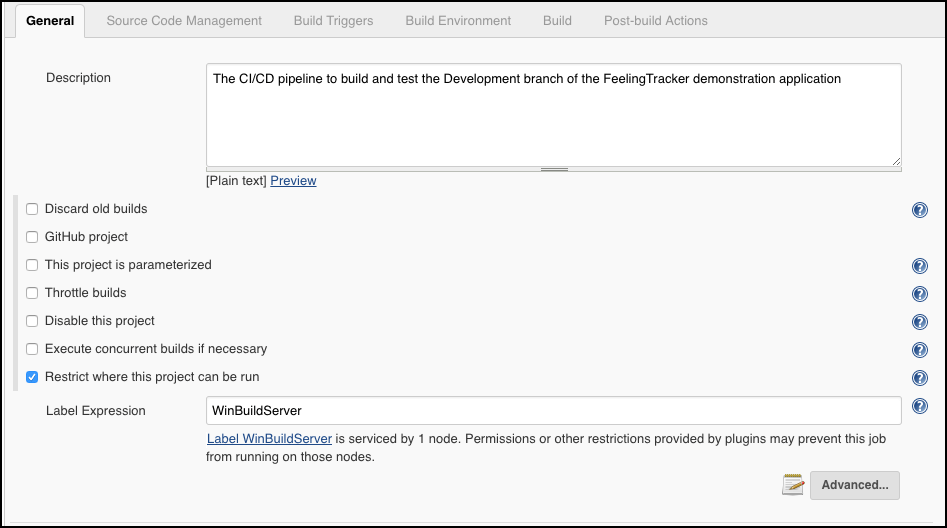Open the Label WinBuildServer link

pyautogui.click(x=269, y=439)
